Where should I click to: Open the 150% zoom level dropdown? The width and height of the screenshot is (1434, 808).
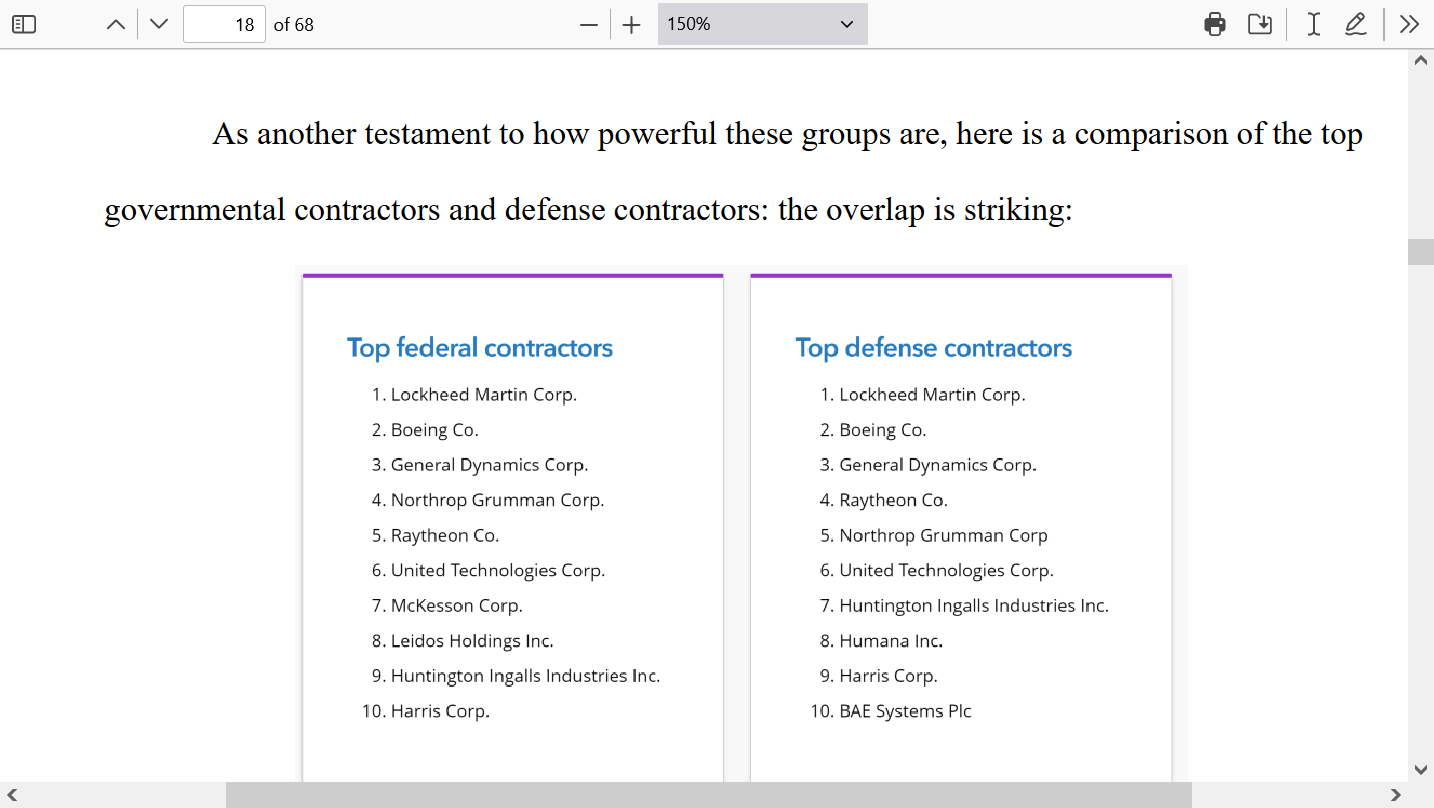762,24
